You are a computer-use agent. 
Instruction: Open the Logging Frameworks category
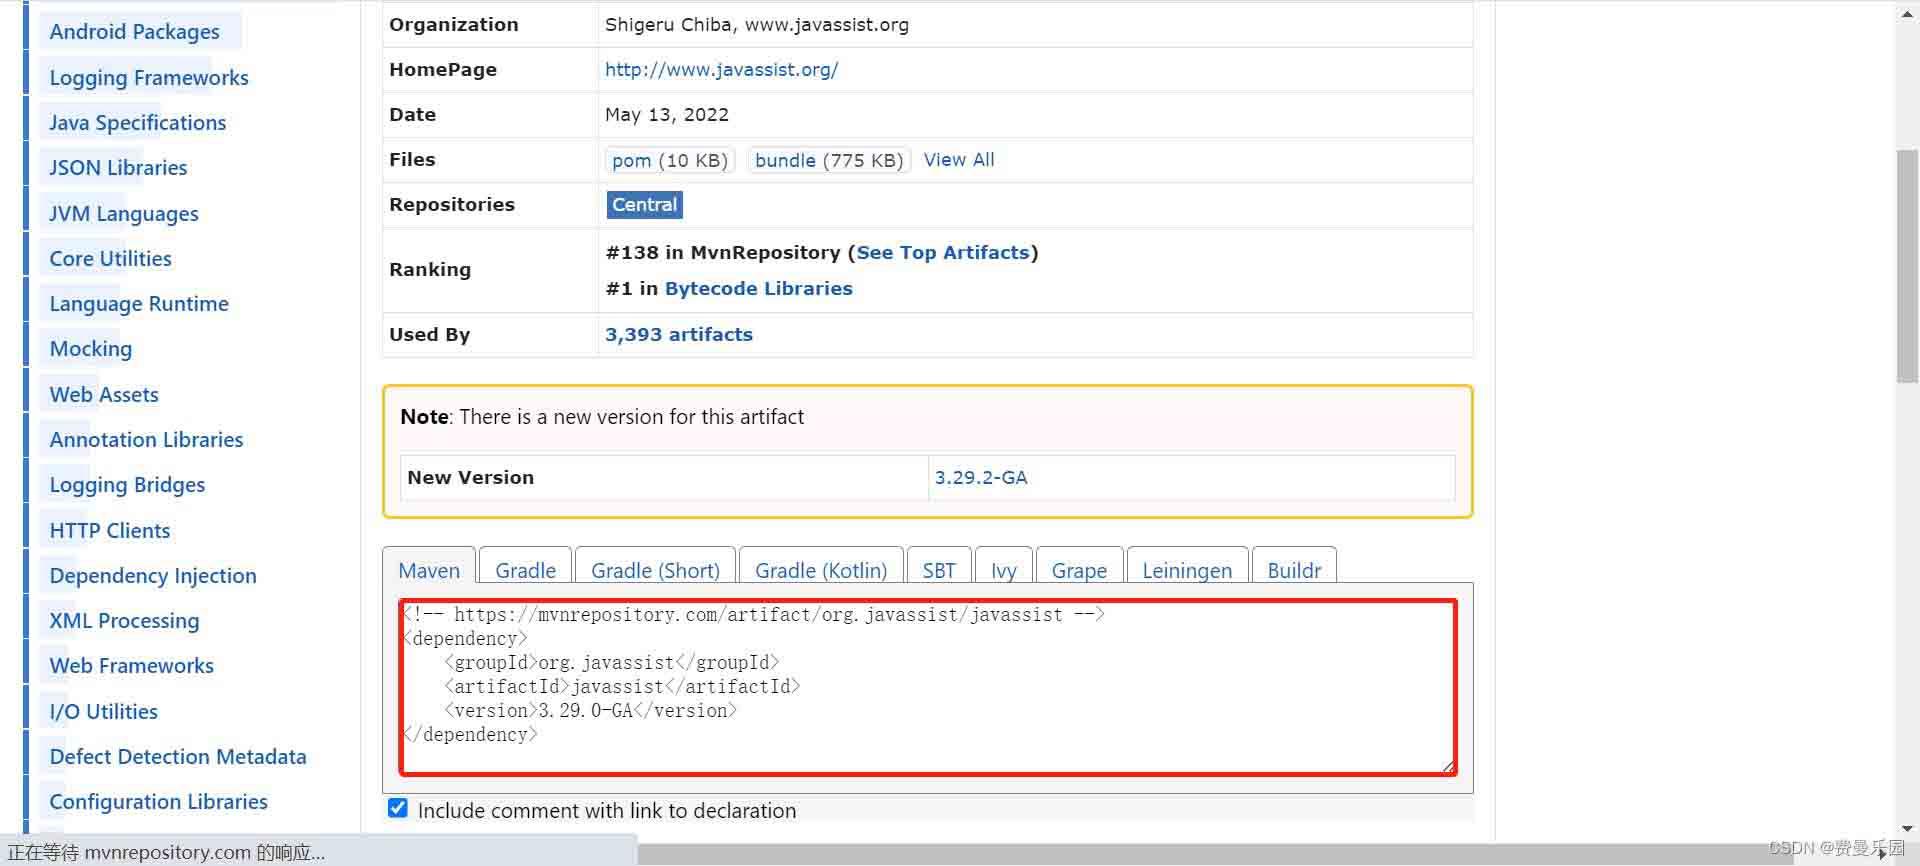(149, 77)
